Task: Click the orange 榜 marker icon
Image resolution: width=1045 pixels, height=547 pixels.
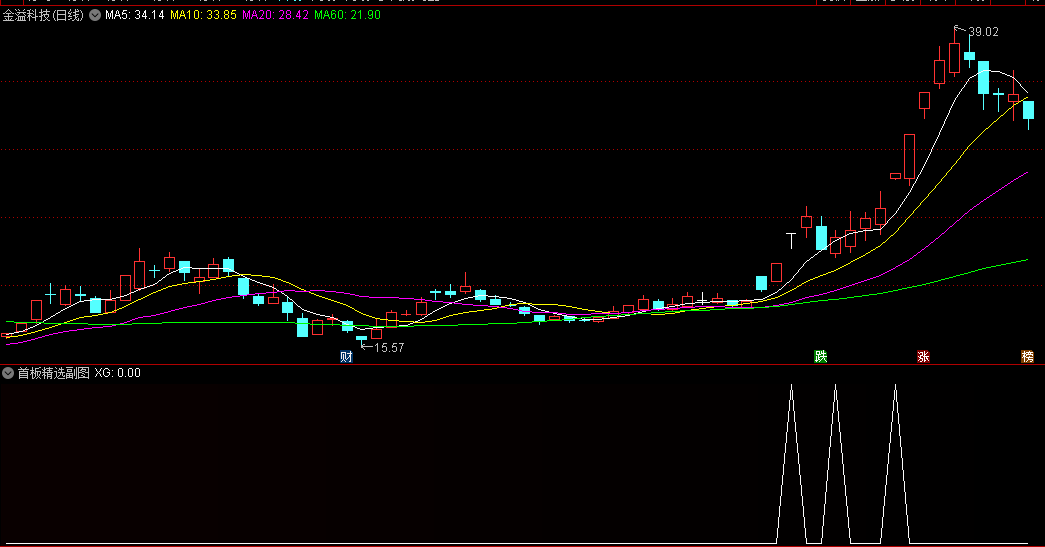Action: tap(1028, 356)
